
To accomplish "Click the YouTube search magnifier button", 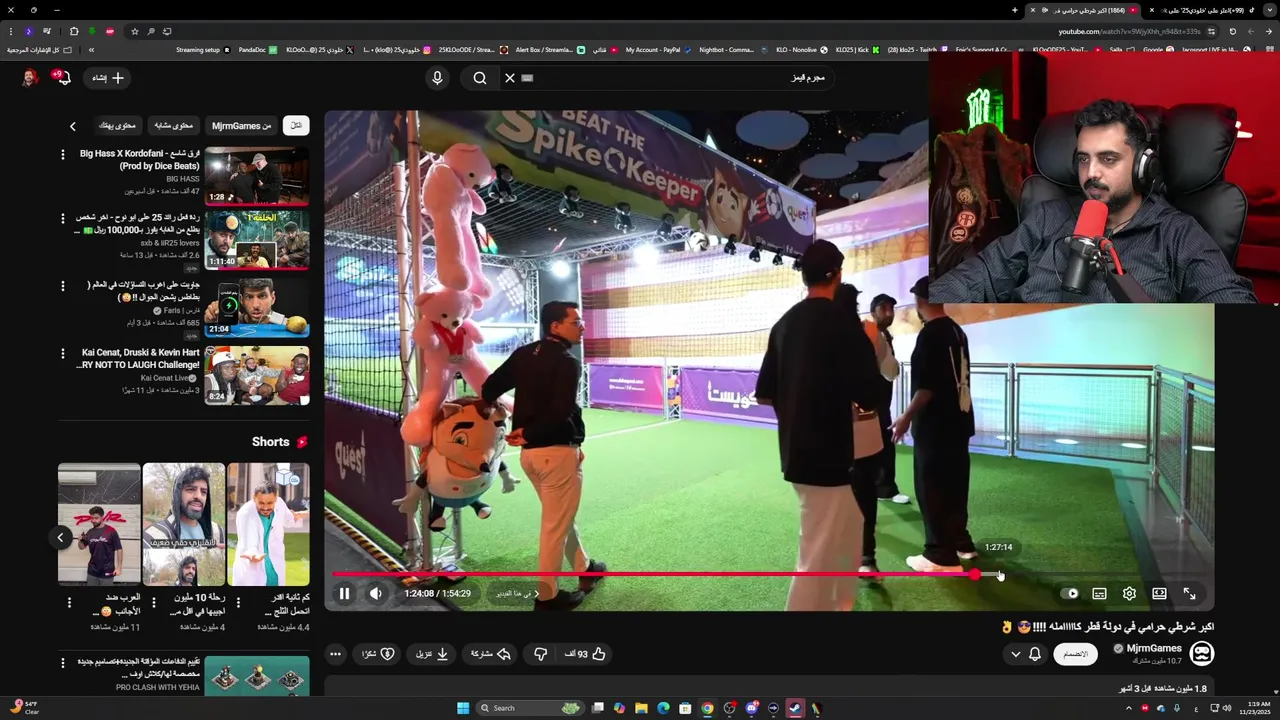I will 480,78.
